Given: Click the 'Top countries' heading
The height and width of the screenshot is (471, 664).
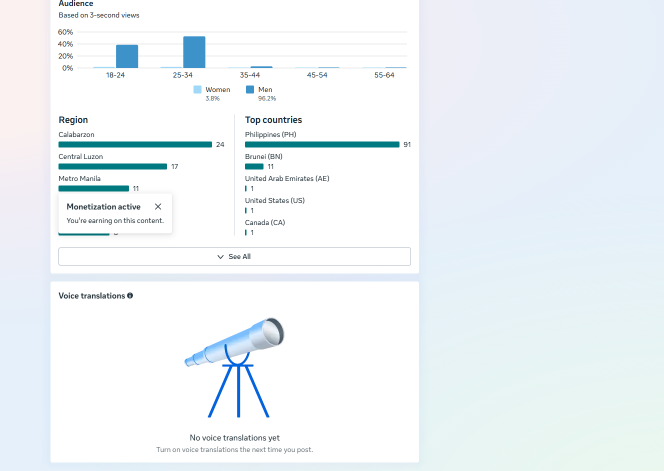Looking at the screenshot, I should pyautogui.click(x=273, y=120).
